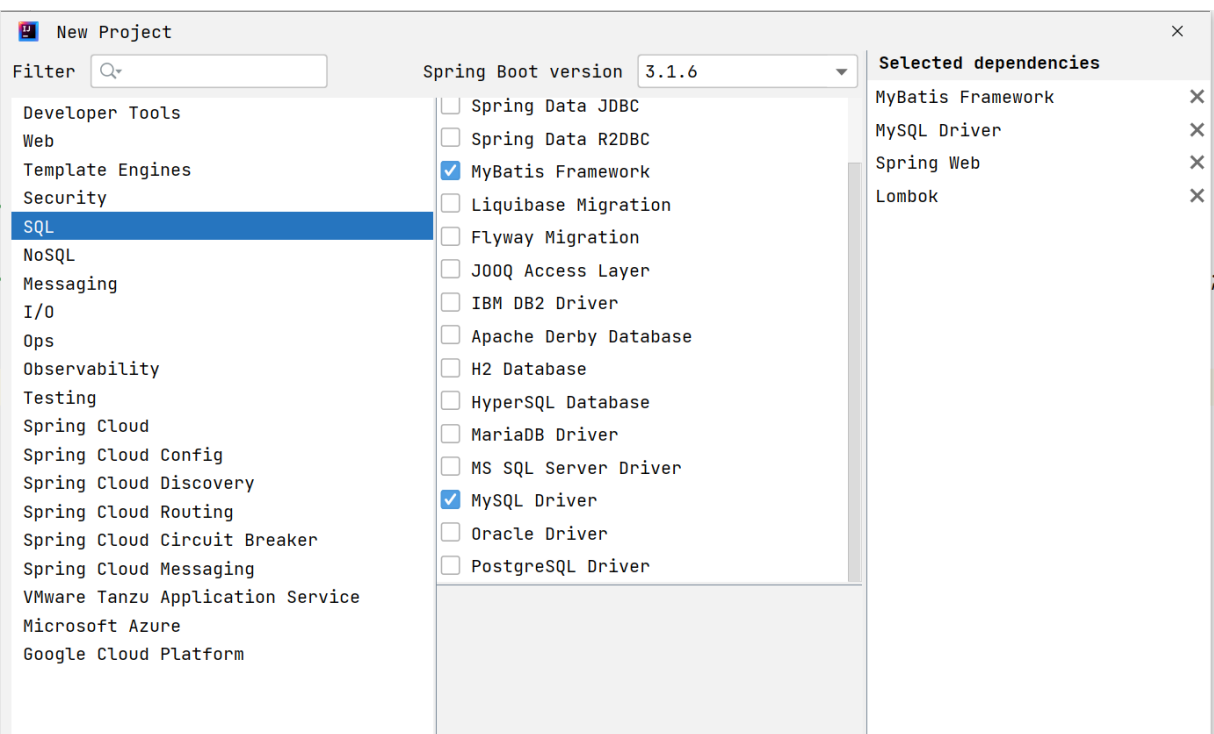
Task: Enable the JOOQ Access Layer checkbox
Action: point(451,270)
